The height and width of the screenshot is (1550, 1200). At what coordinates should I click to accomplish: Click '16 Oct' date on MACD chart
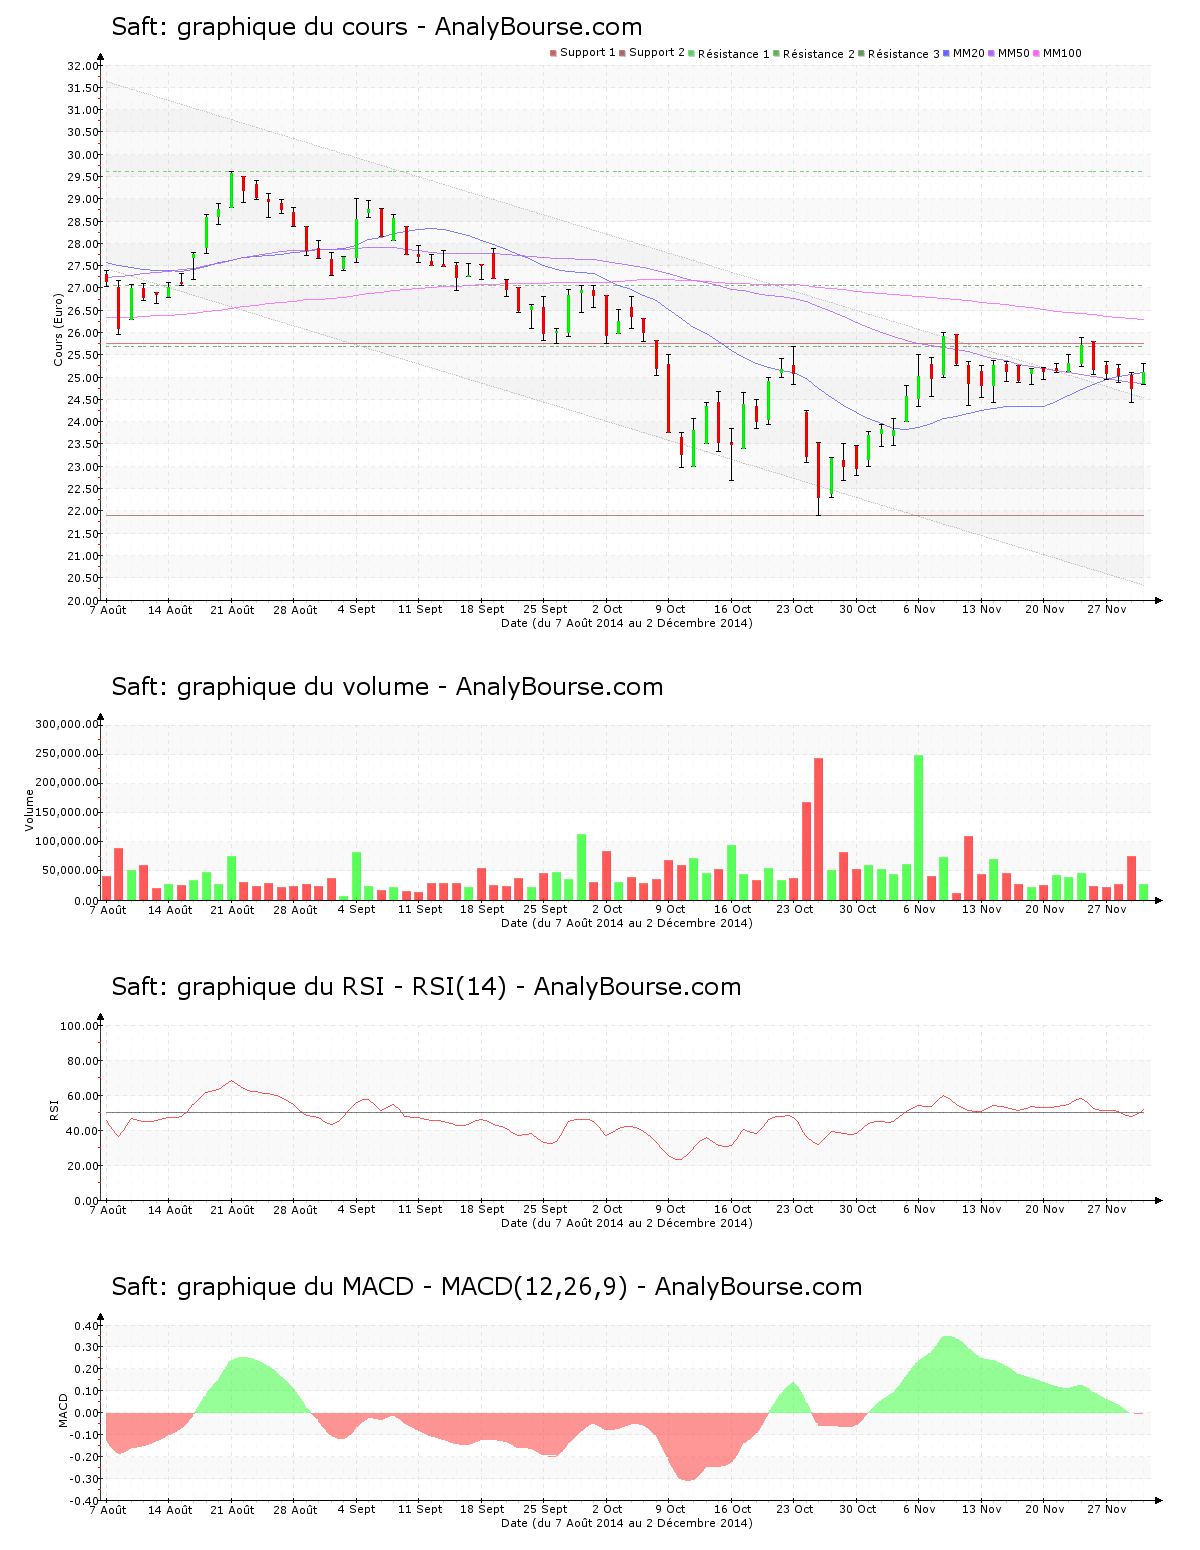732,1509
